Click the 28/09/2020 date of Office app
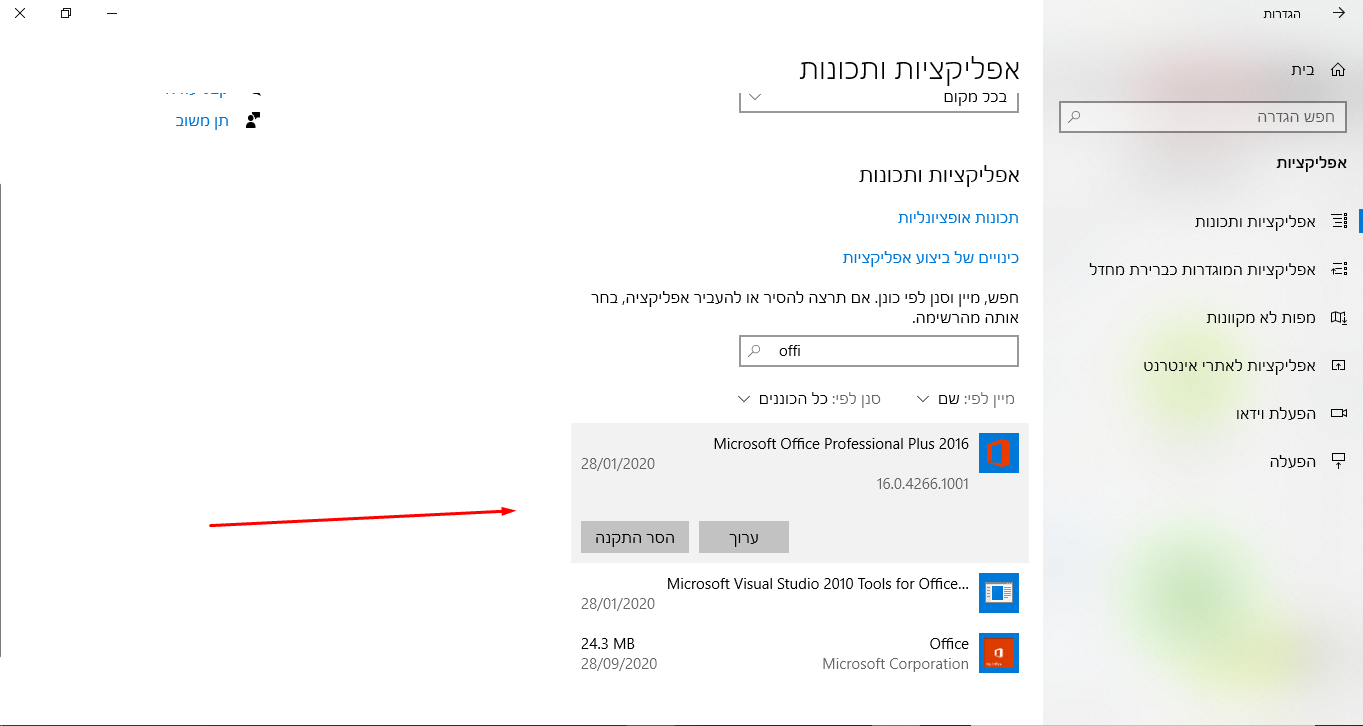Screen dimensions: 1363x726 pyautogui.click(x=619, y=664)
